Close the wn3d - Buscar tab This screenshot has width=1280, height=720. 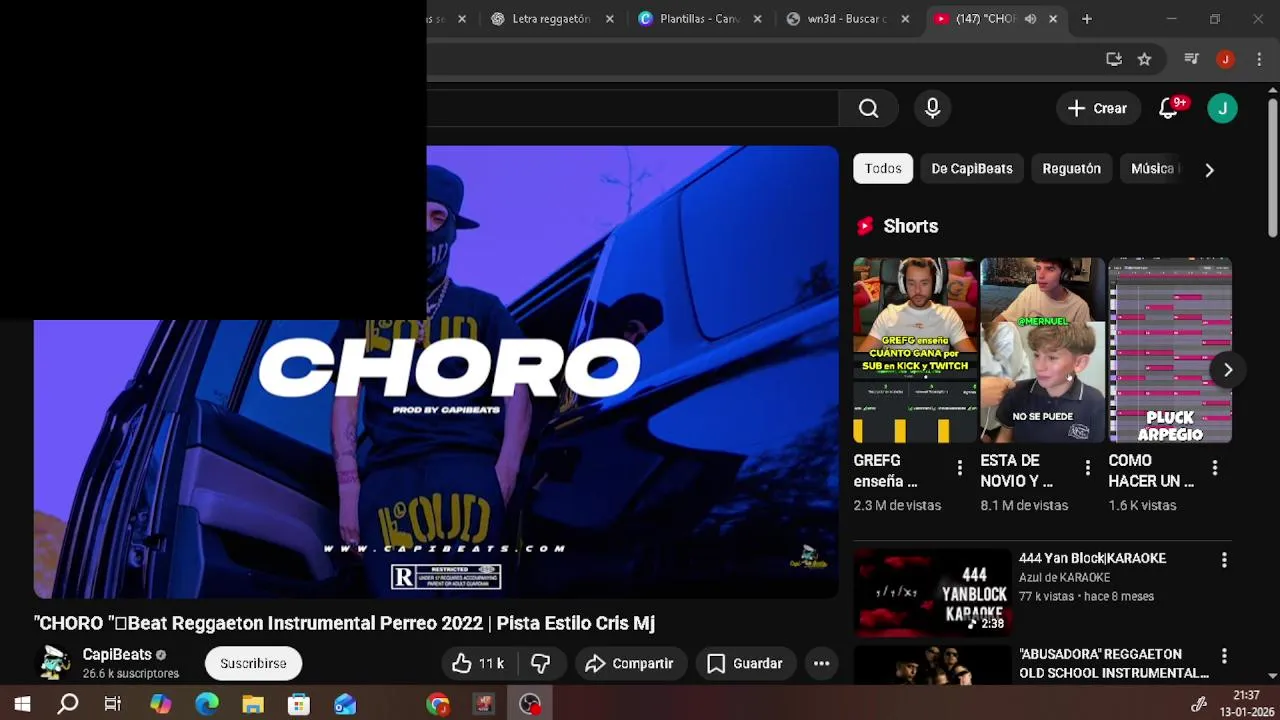[905, 19]
